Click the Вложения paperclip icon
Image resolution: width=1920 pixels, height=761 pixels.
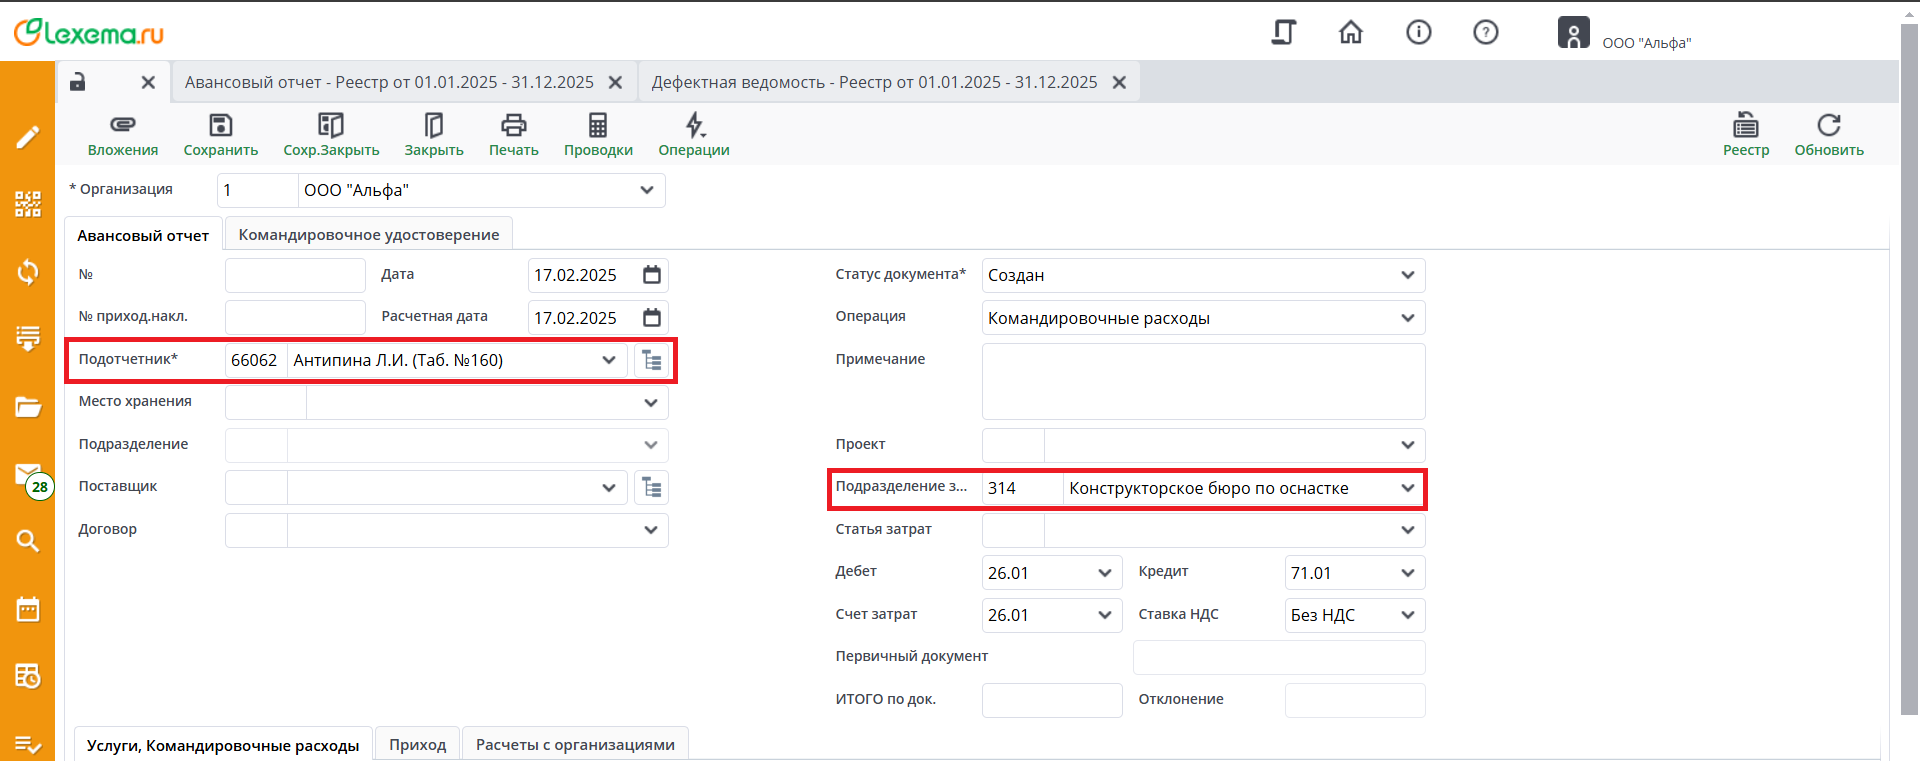[122, 125]
